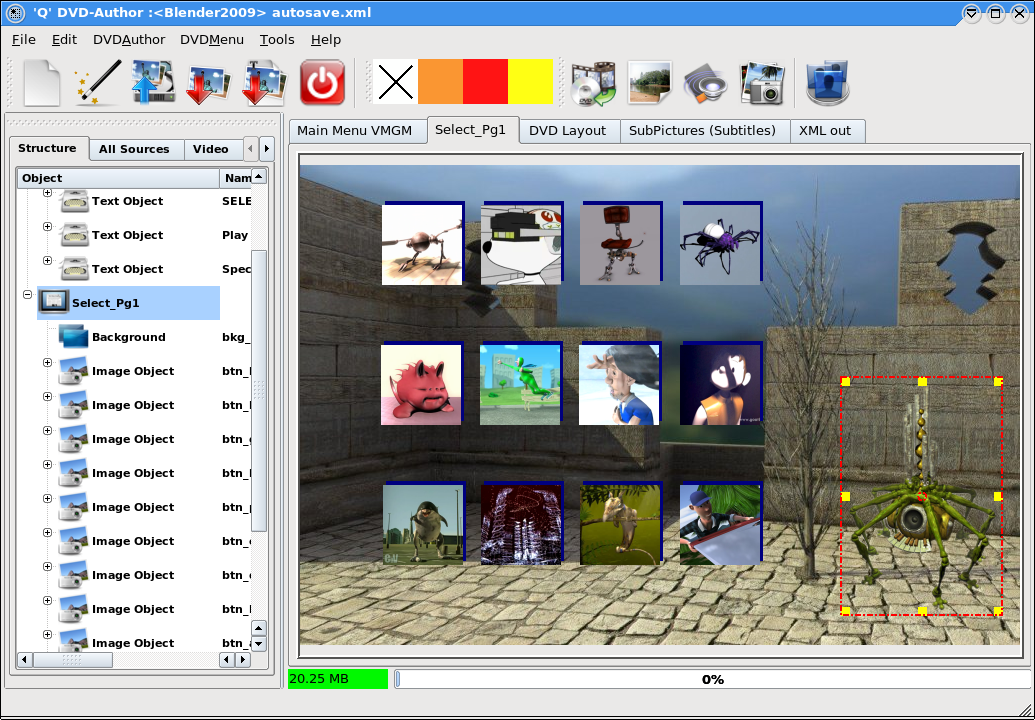The image size is (1035, 720).
Task: Select the red pig creature thumbnail
Action: pos(421,385)
